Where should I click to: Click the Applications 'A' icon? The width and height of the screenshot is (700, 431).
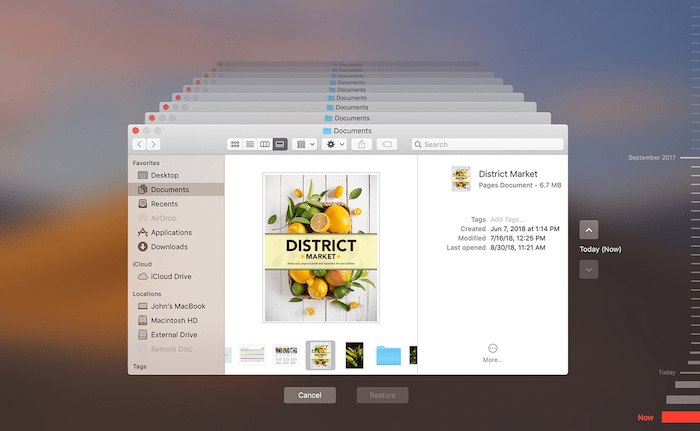tap(142, 232)
